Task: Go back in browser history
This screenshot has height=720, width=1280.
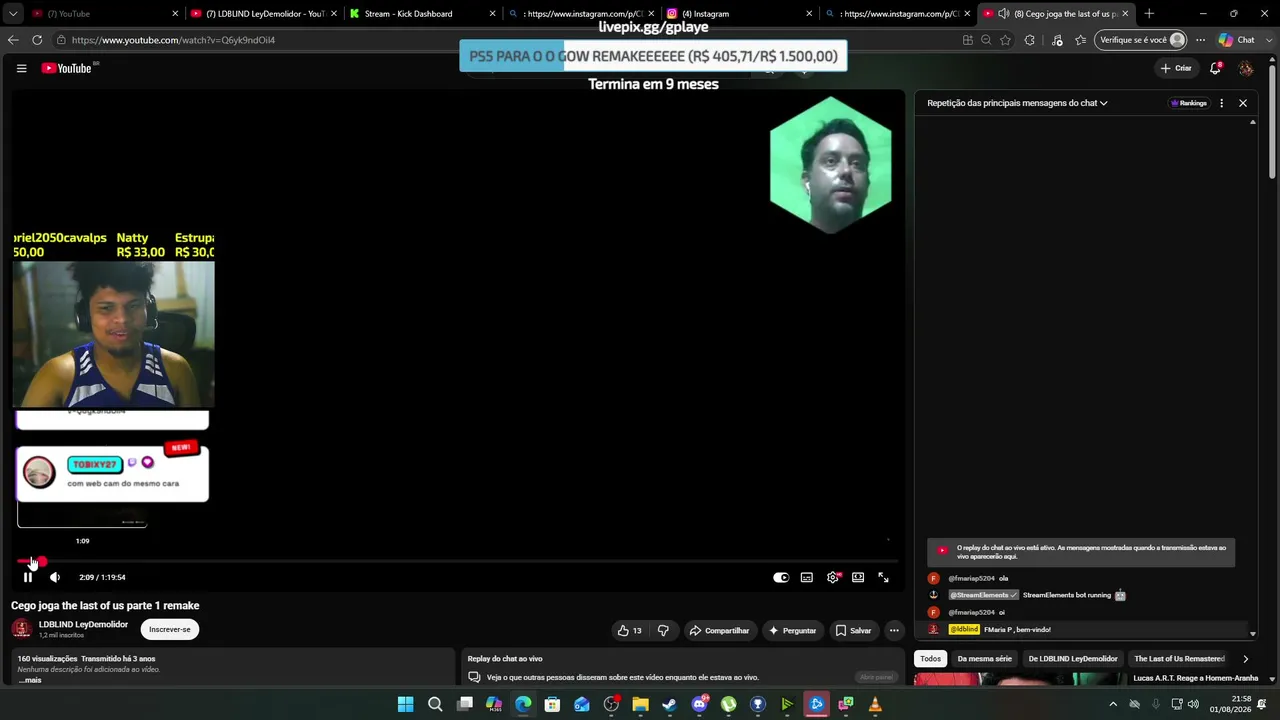Action: (13, 40)
